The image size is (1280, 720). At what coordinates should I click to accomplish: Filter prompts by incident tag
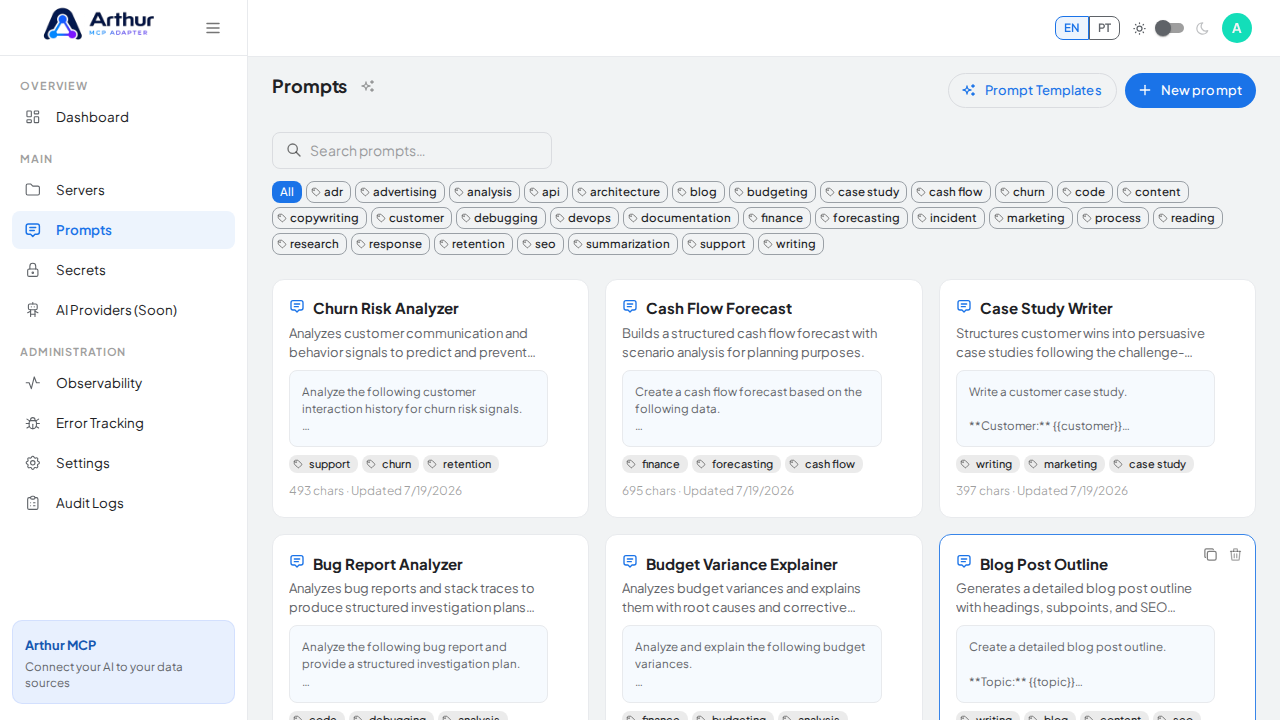948,218
